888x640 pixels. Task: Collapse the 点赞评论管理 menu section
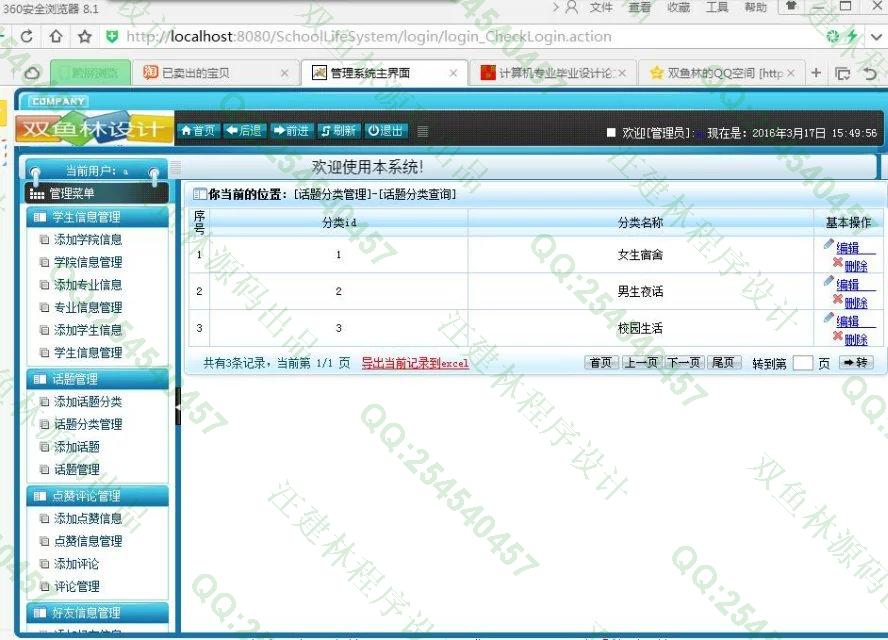97,496
